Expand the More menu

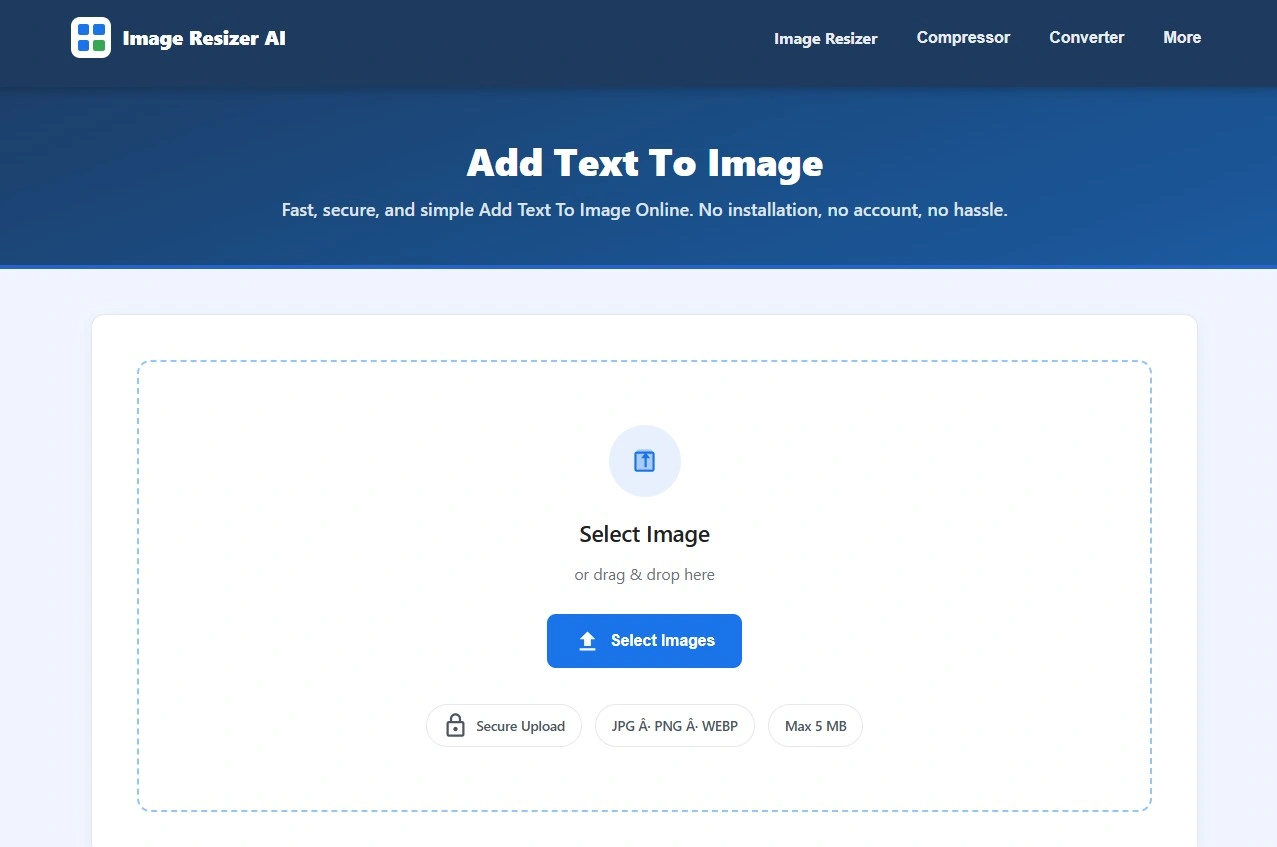pos(1182,38)
